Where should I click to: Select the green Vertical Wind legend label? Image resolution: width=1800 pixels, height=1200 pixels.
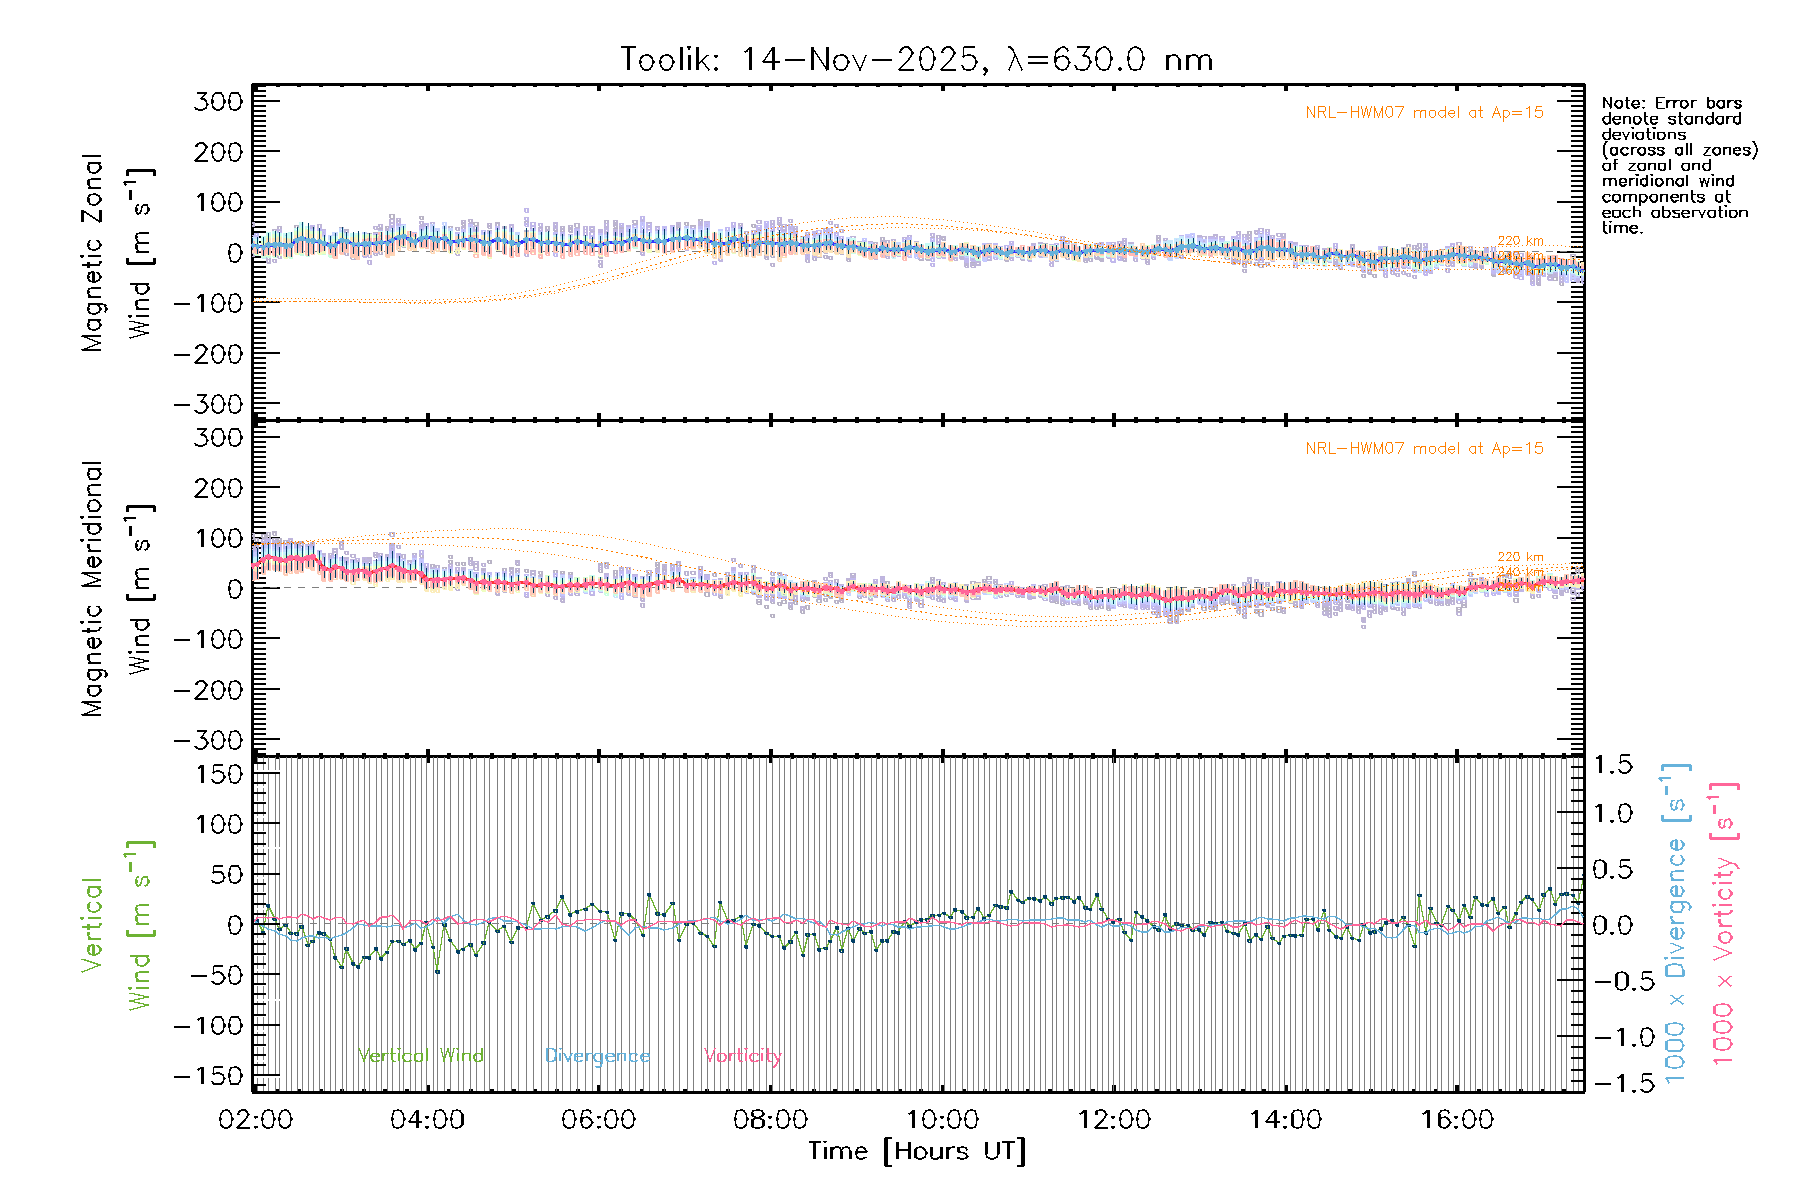[420, 1056]
